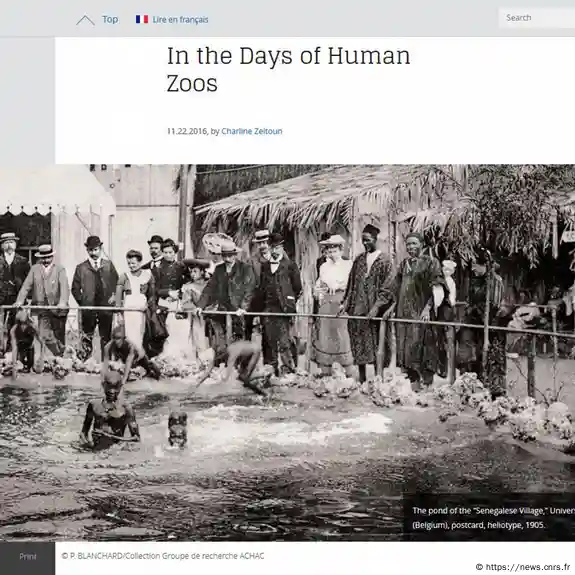
Task: Click the P. BLANCHARD photo credit line
Action: point(163,556)
